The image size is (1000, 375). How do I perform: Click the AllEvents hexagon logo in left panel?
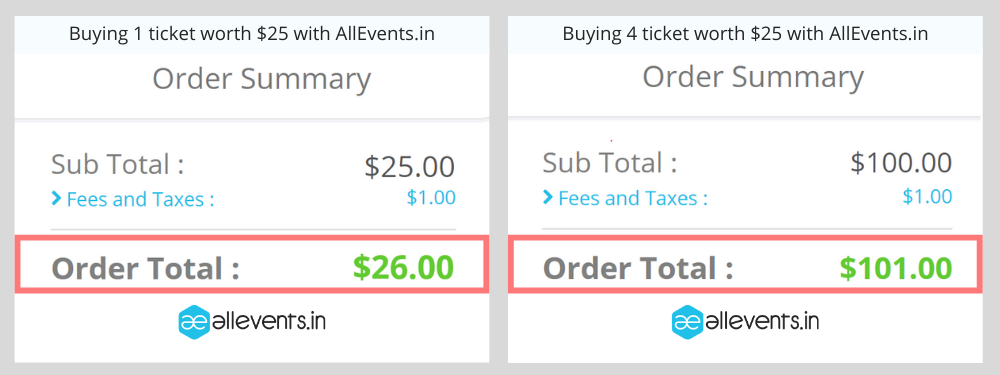pyautogui.click(x=195, y=322)
